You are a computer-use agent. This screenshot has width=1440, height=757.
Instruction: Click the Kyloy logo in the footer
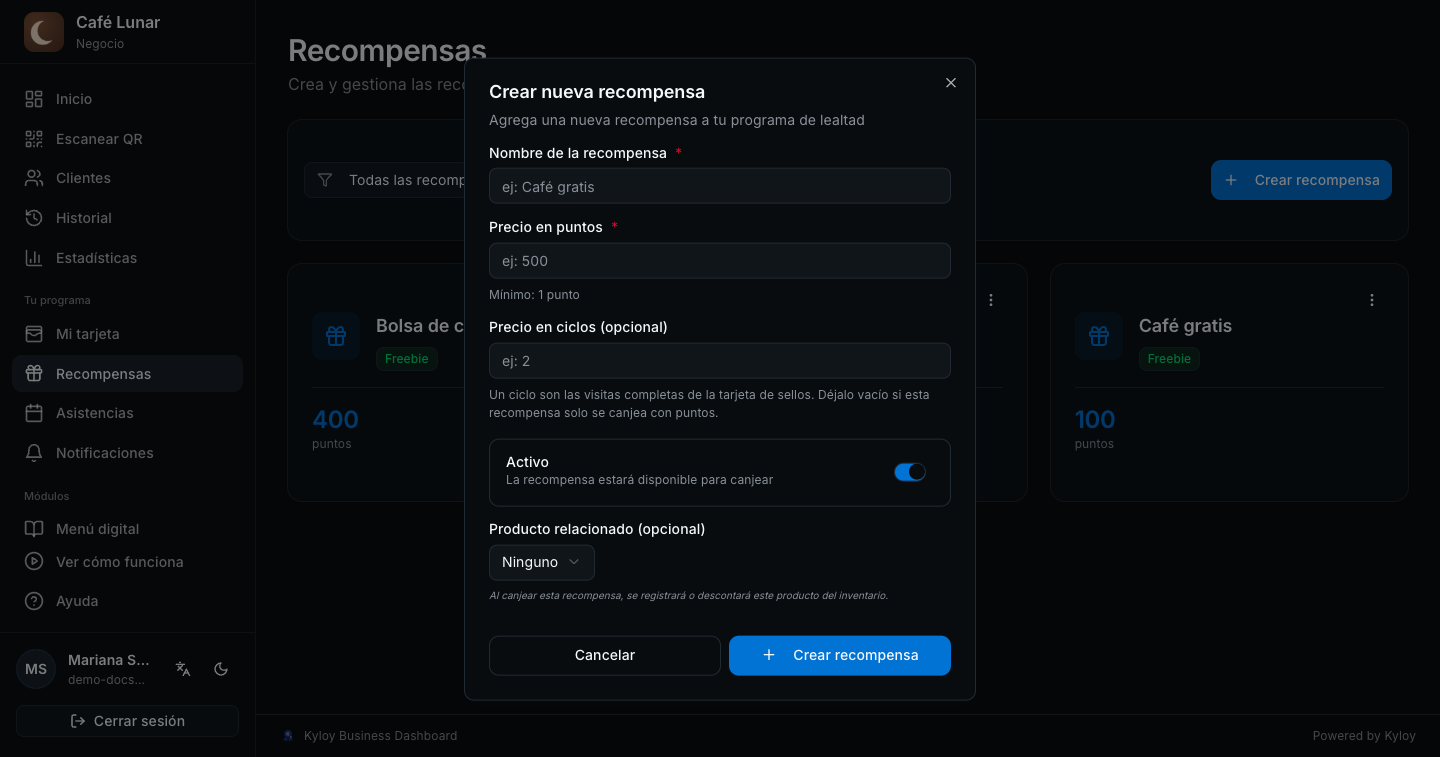pos(289,736)
